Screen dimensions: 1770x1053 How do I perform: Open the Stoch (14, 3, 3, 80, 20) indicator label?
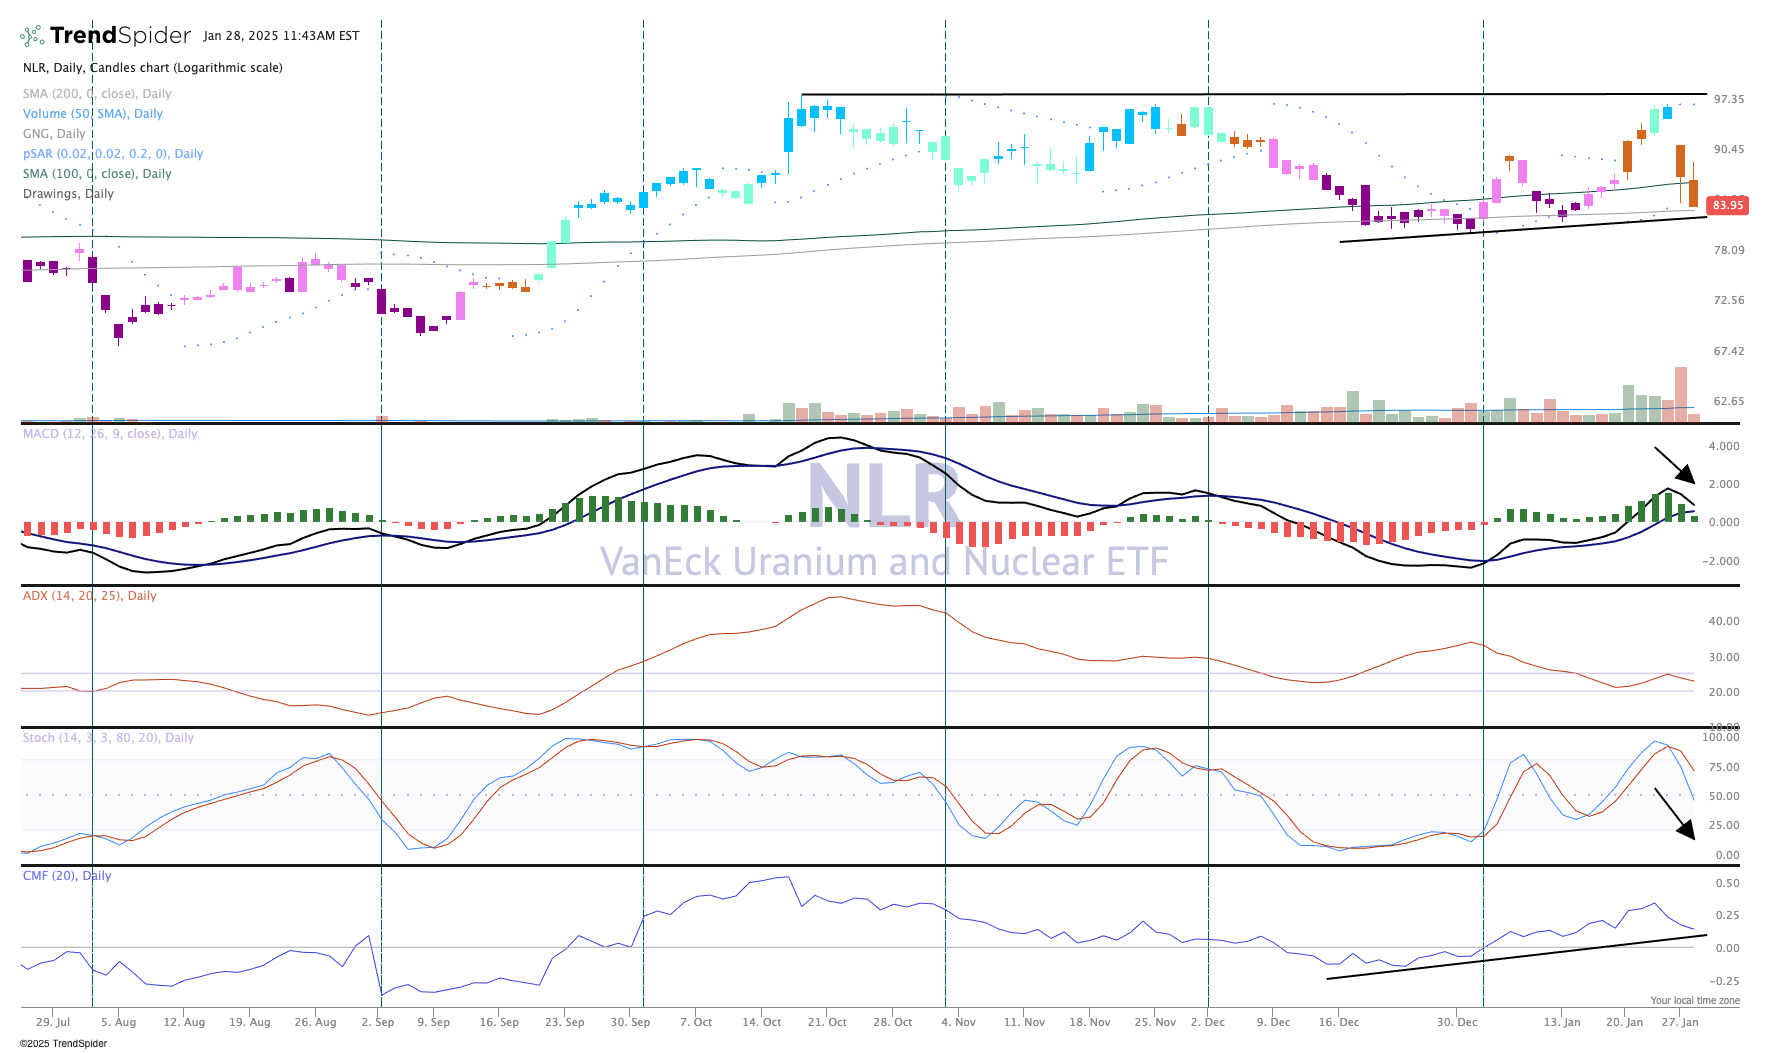tap(108, 738)
